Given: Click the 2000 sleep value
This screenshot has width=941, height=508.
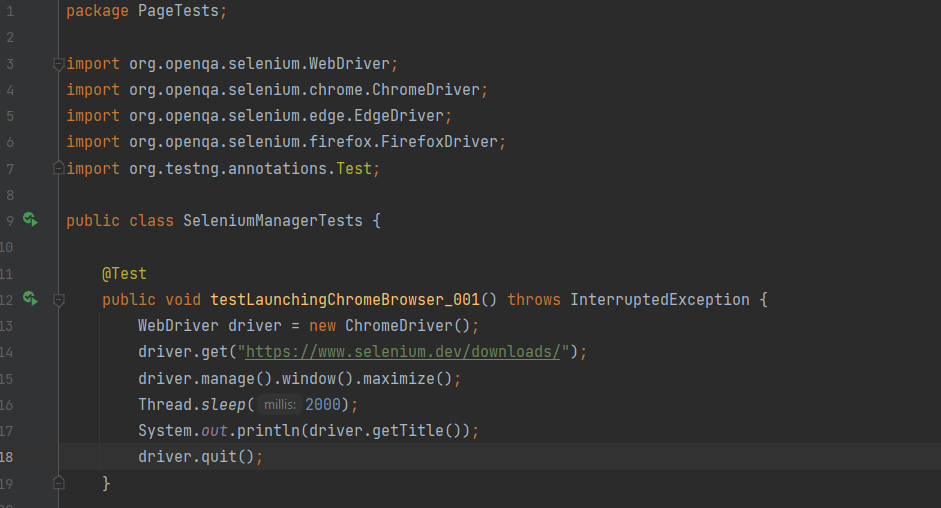Looking at the screenshot, I should coord(323,405).
